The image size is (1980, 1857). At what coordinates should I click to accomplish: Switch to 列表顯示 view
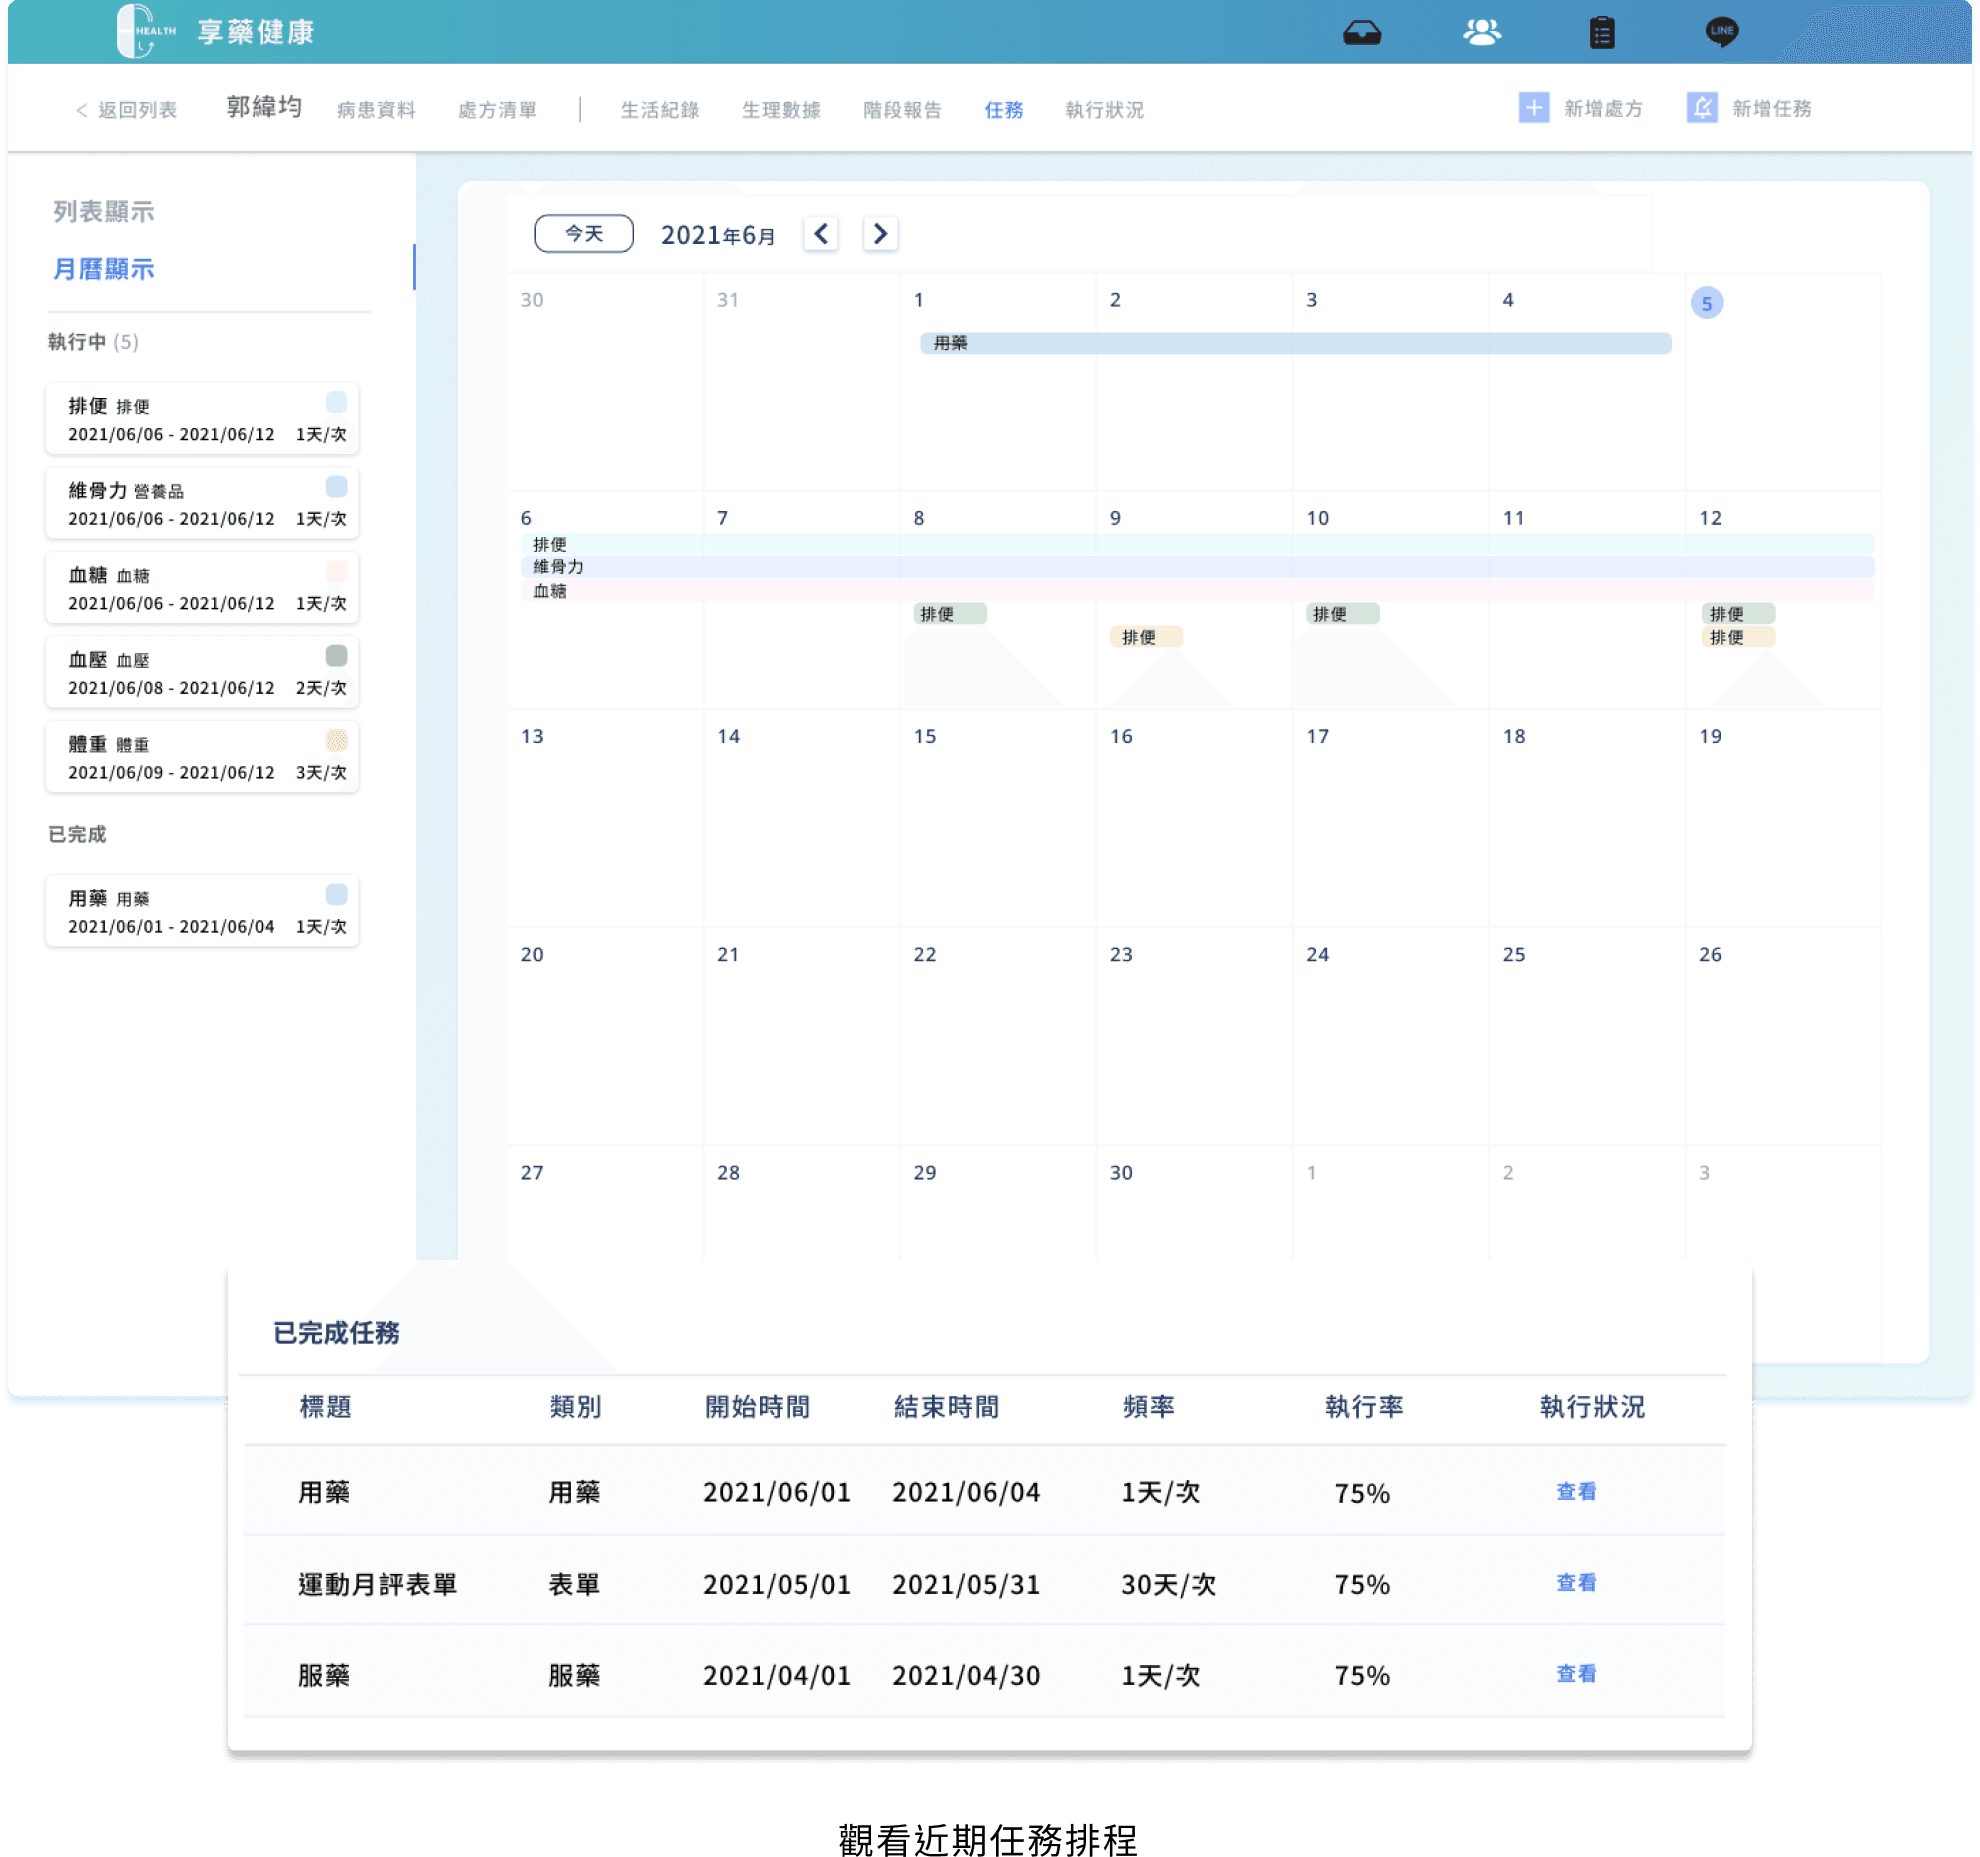[x=103, y=212]
